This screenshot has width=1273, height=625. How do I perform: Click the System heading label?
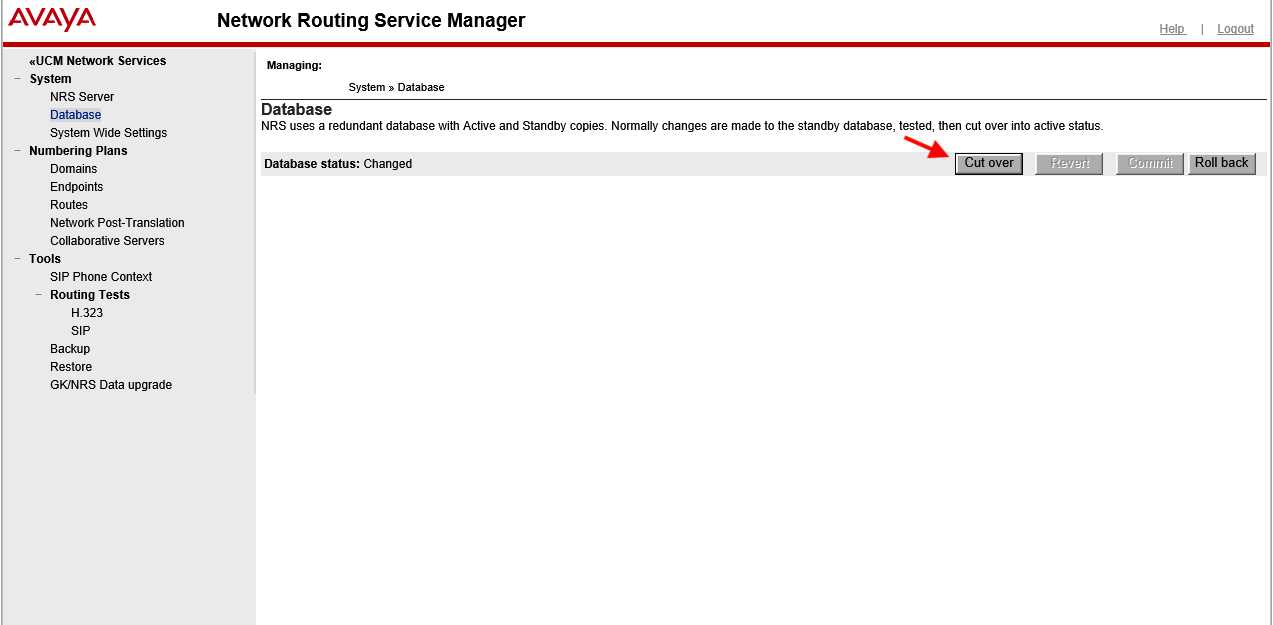(x=50, y=79)
